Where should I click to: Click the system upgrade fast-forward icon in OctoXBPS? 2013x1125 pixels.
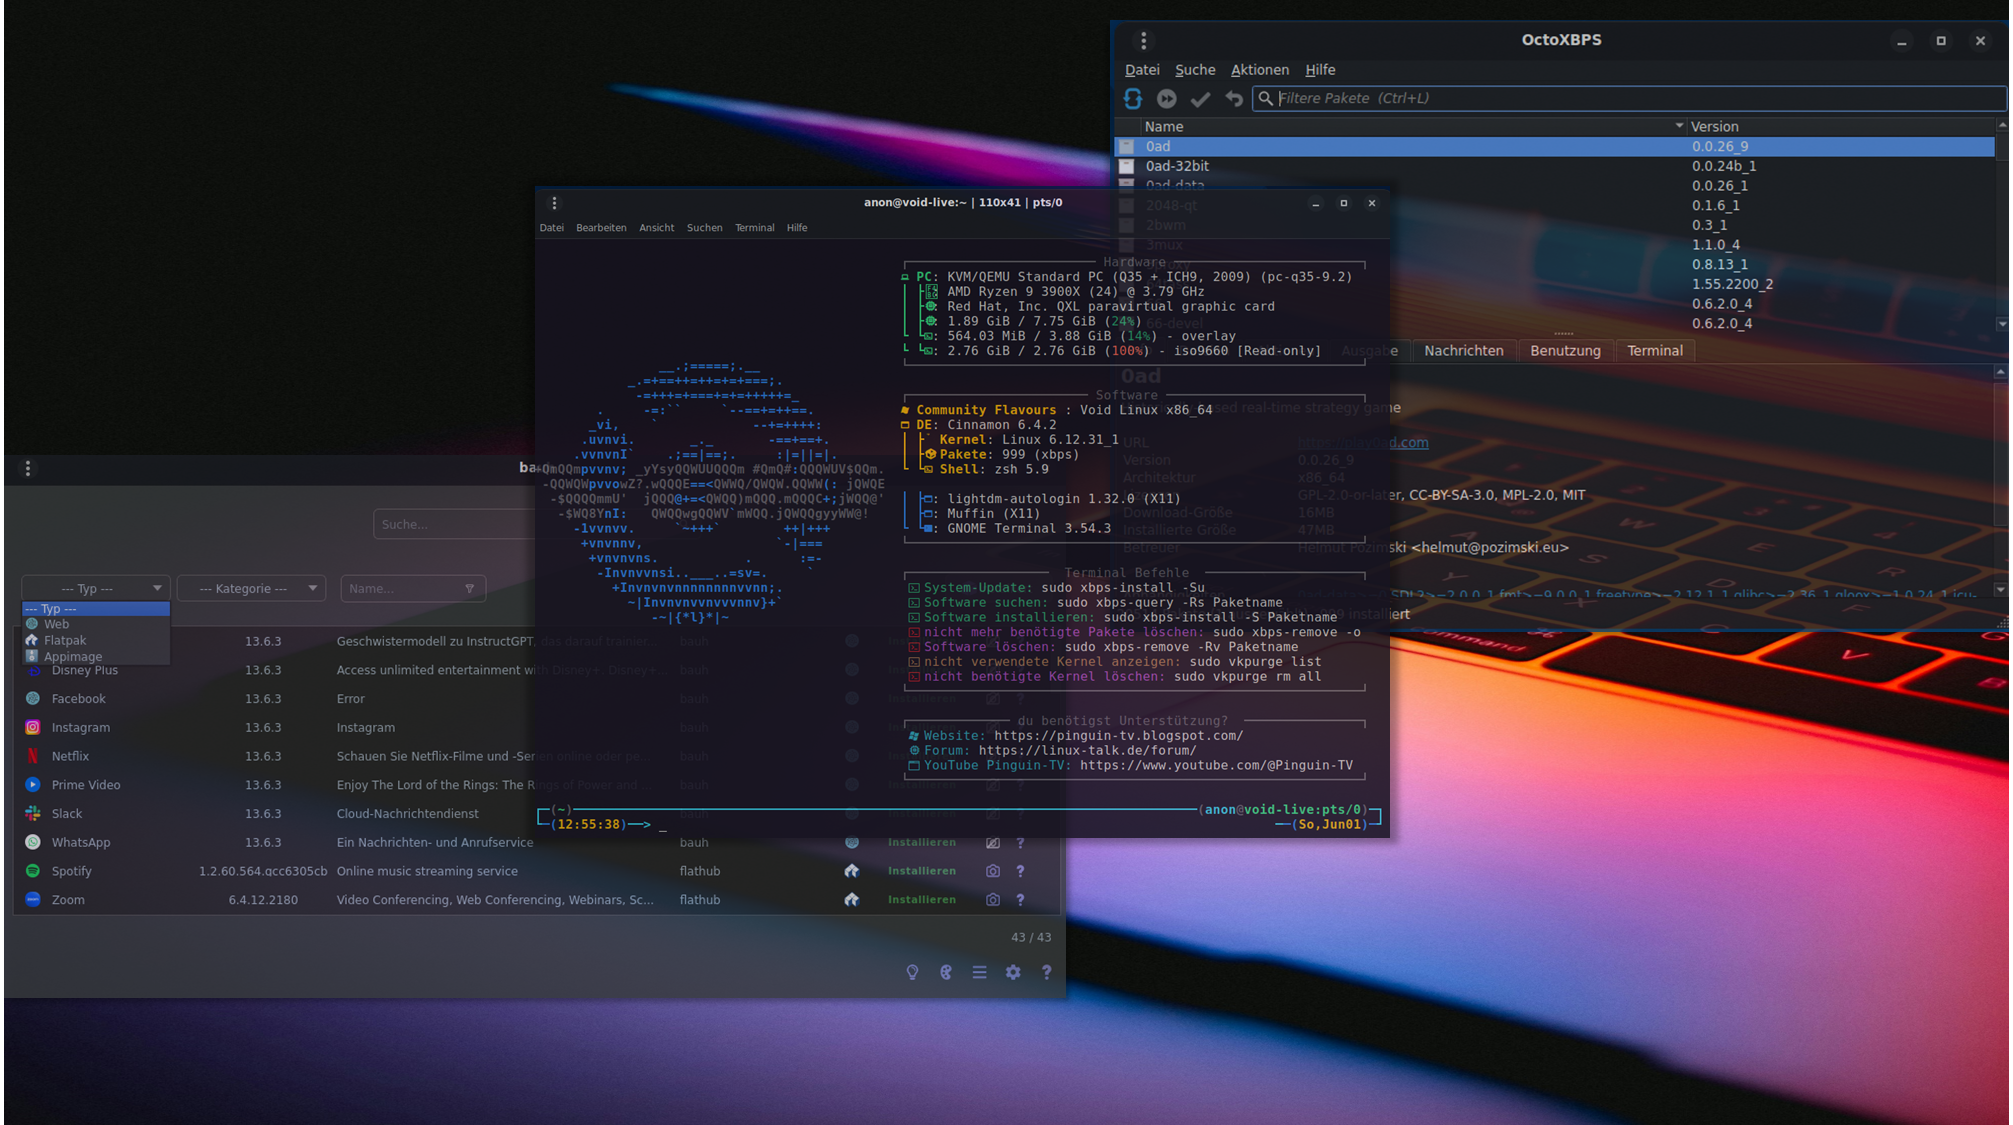click(x=1167, y=98)
